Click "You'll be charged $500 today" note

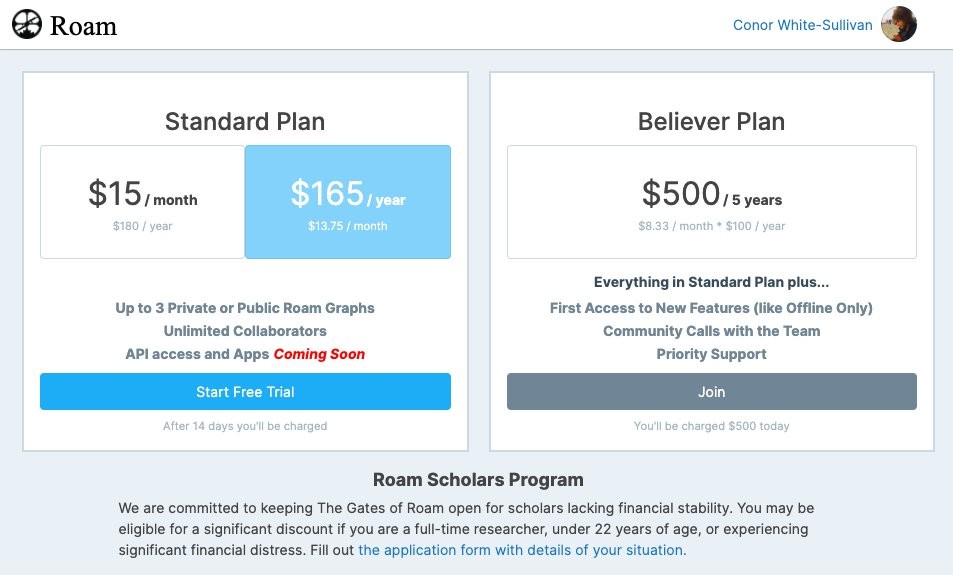tap(711, 426)
